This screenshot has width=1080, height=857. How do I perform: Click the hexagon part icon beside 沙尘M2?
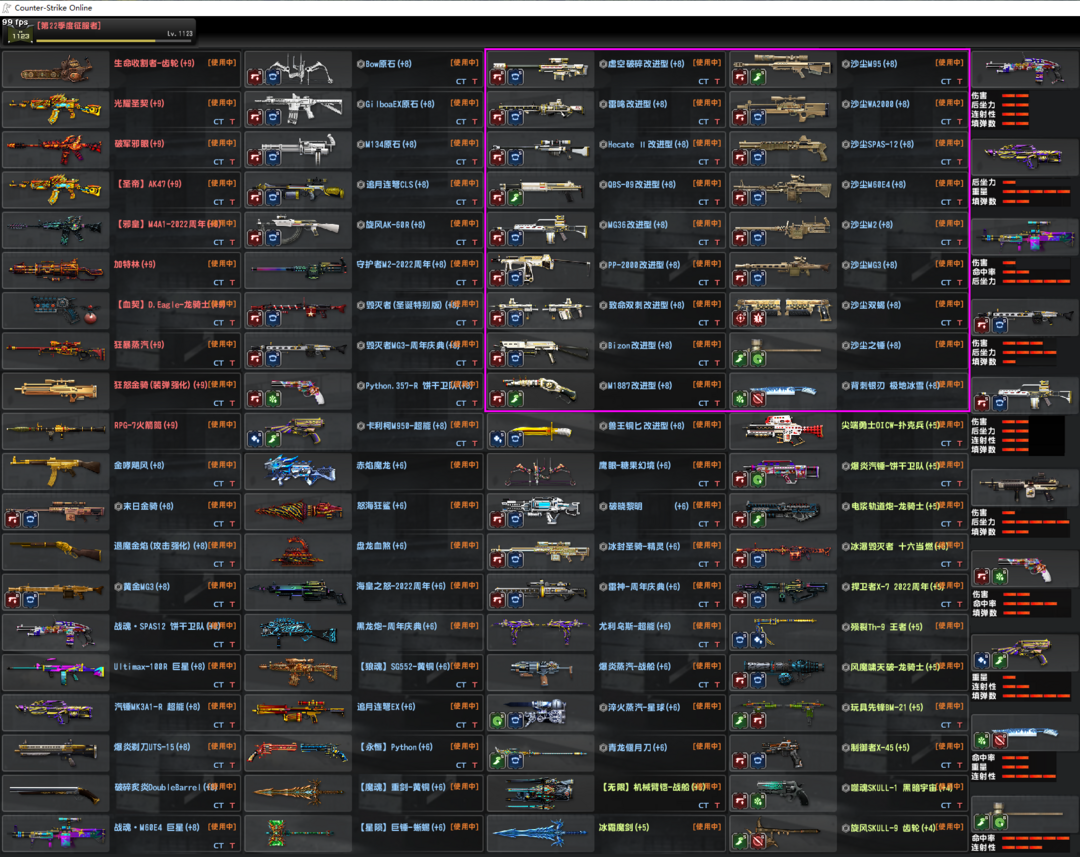845,225
